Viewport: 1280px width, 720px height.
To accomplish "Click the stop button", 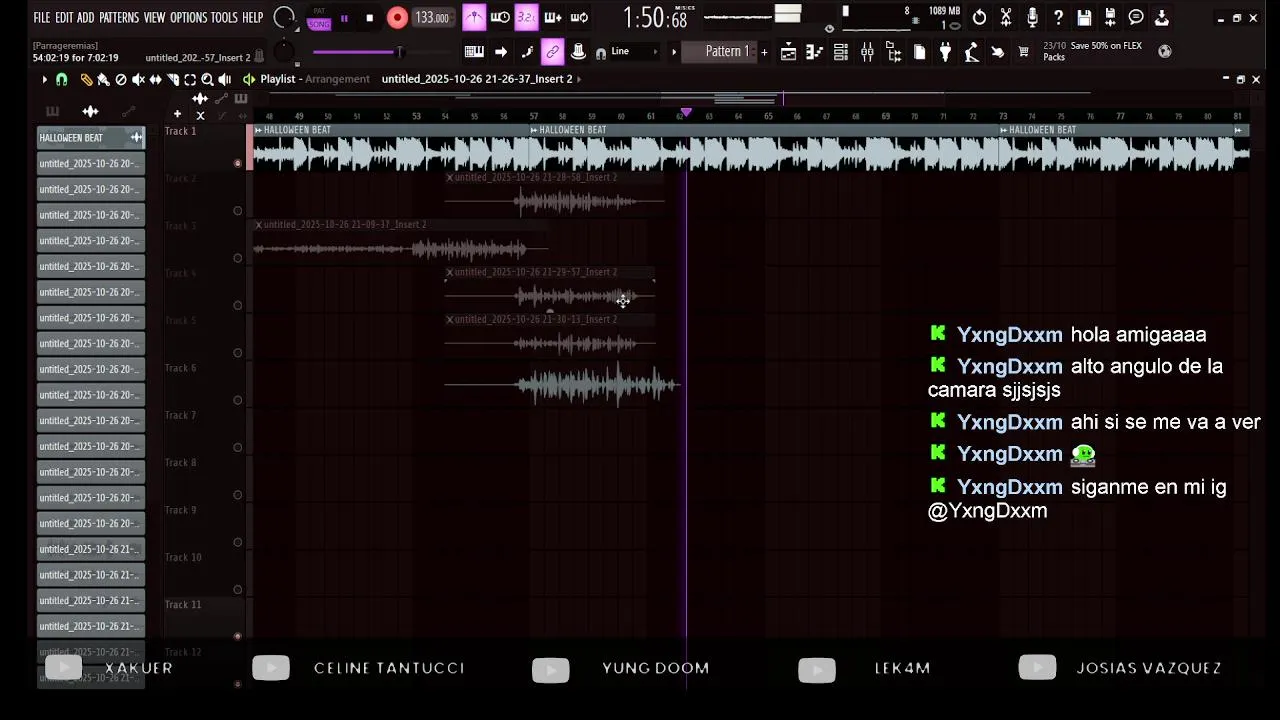I will pos(370,18).
